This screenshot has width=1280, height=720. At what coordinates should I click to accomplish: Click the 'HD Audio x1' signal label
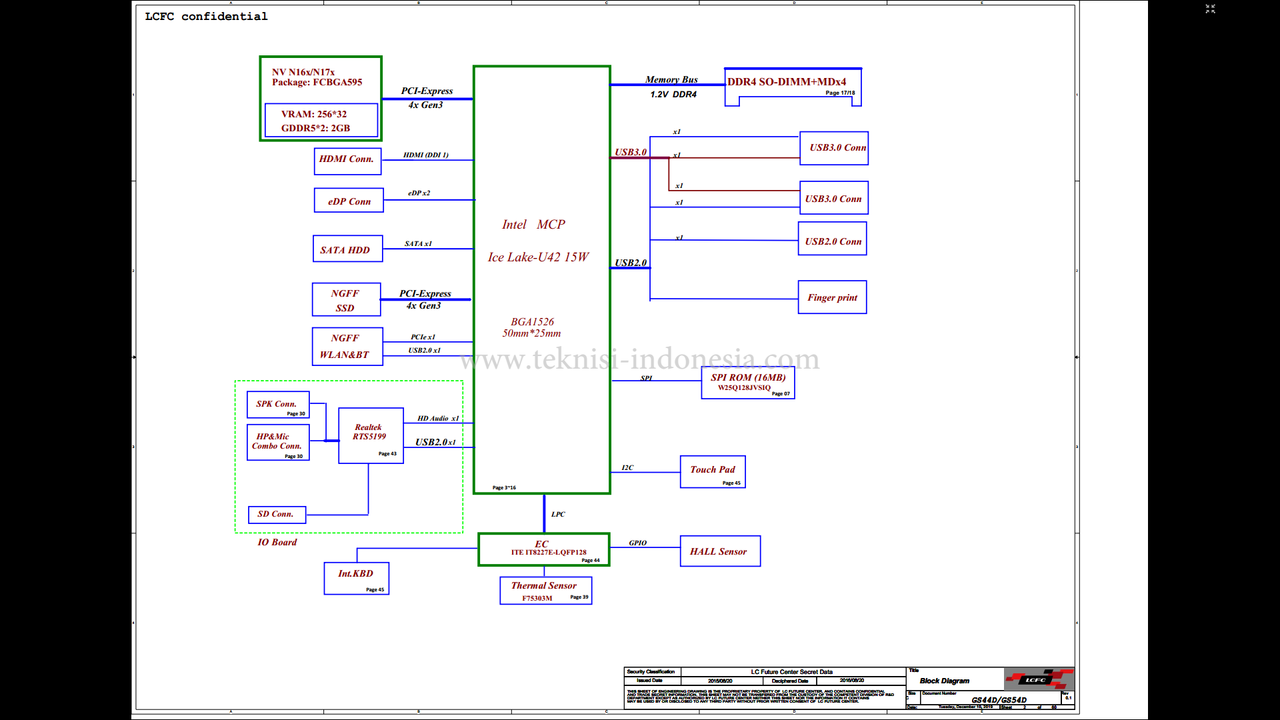point(438,418)
